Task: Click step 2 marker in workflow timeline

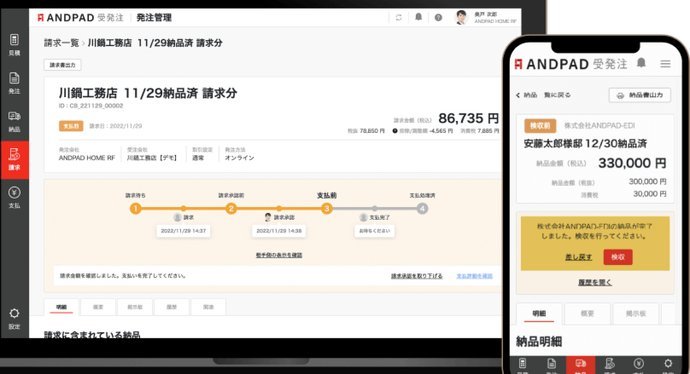Action: tap(231, 209)
